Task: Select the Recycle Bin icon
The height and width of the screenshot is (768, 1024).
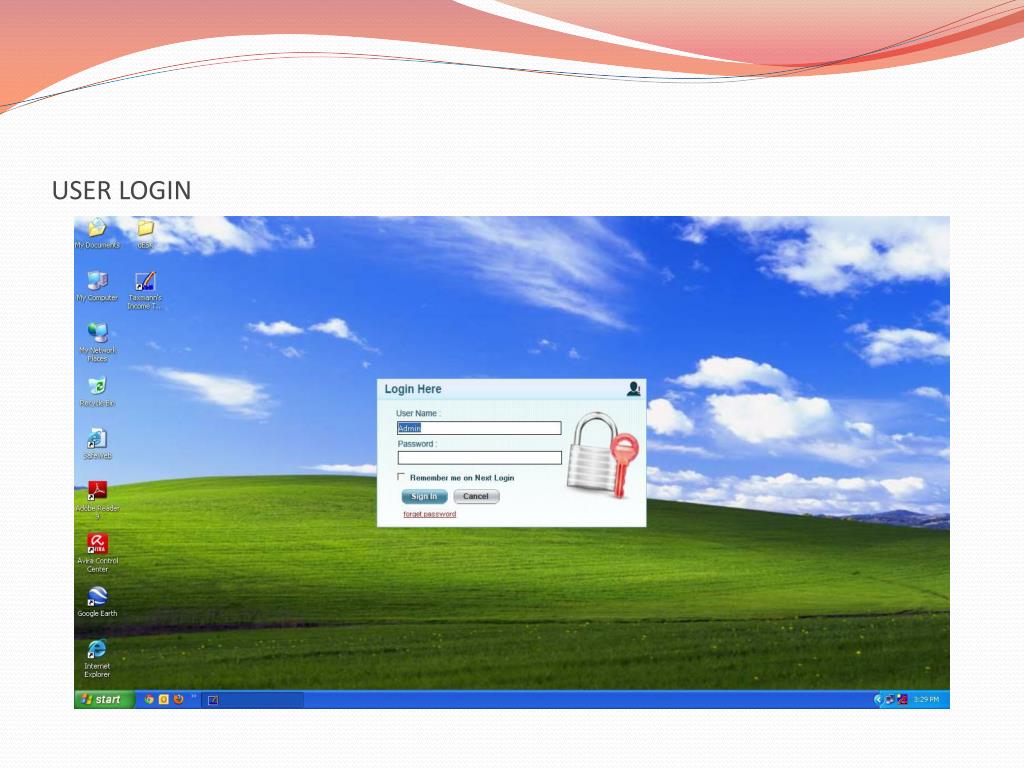Action: [97, 392]
